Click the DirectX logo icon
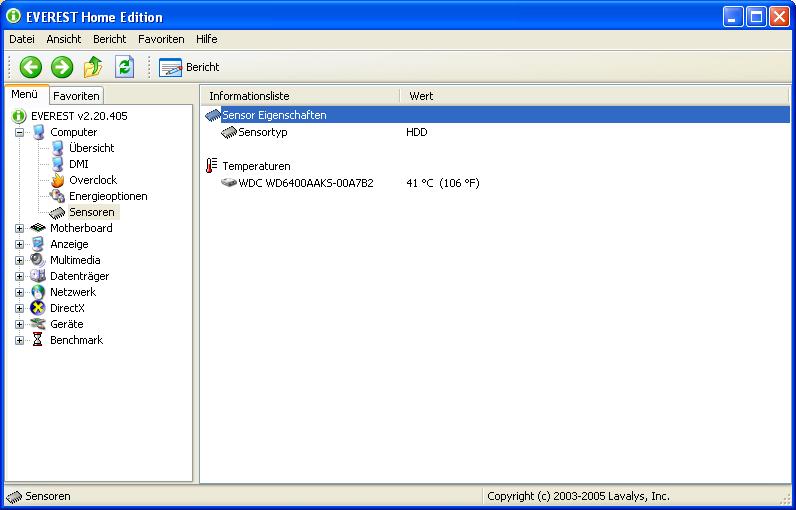The height and width of the screenshot is (510, 796). (x=38, y=308)
